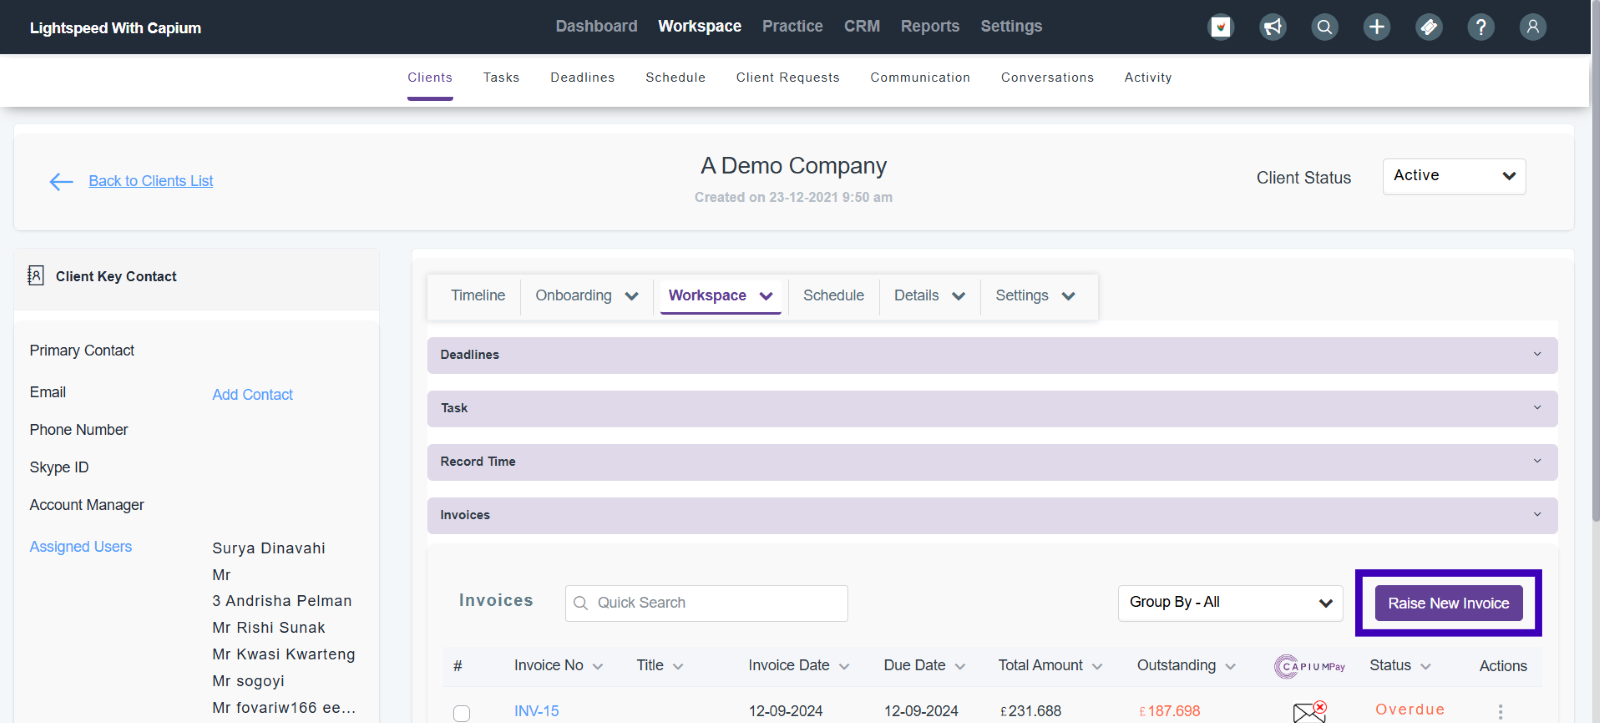The width and height of the screenshot is (1600, 723).
Task: Click the Client Key Contact card icon
Action: point(36,276)
